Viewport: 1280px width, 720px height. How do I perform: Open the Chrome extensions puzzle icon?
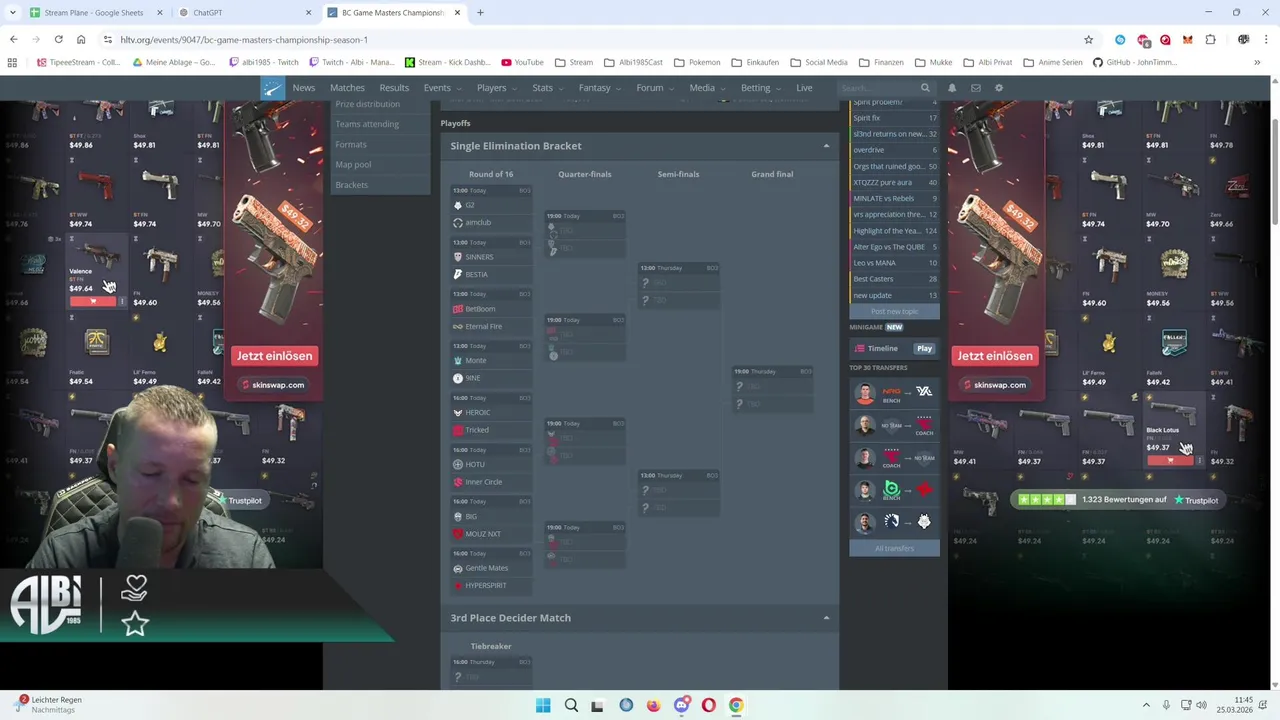point(1210,39)
